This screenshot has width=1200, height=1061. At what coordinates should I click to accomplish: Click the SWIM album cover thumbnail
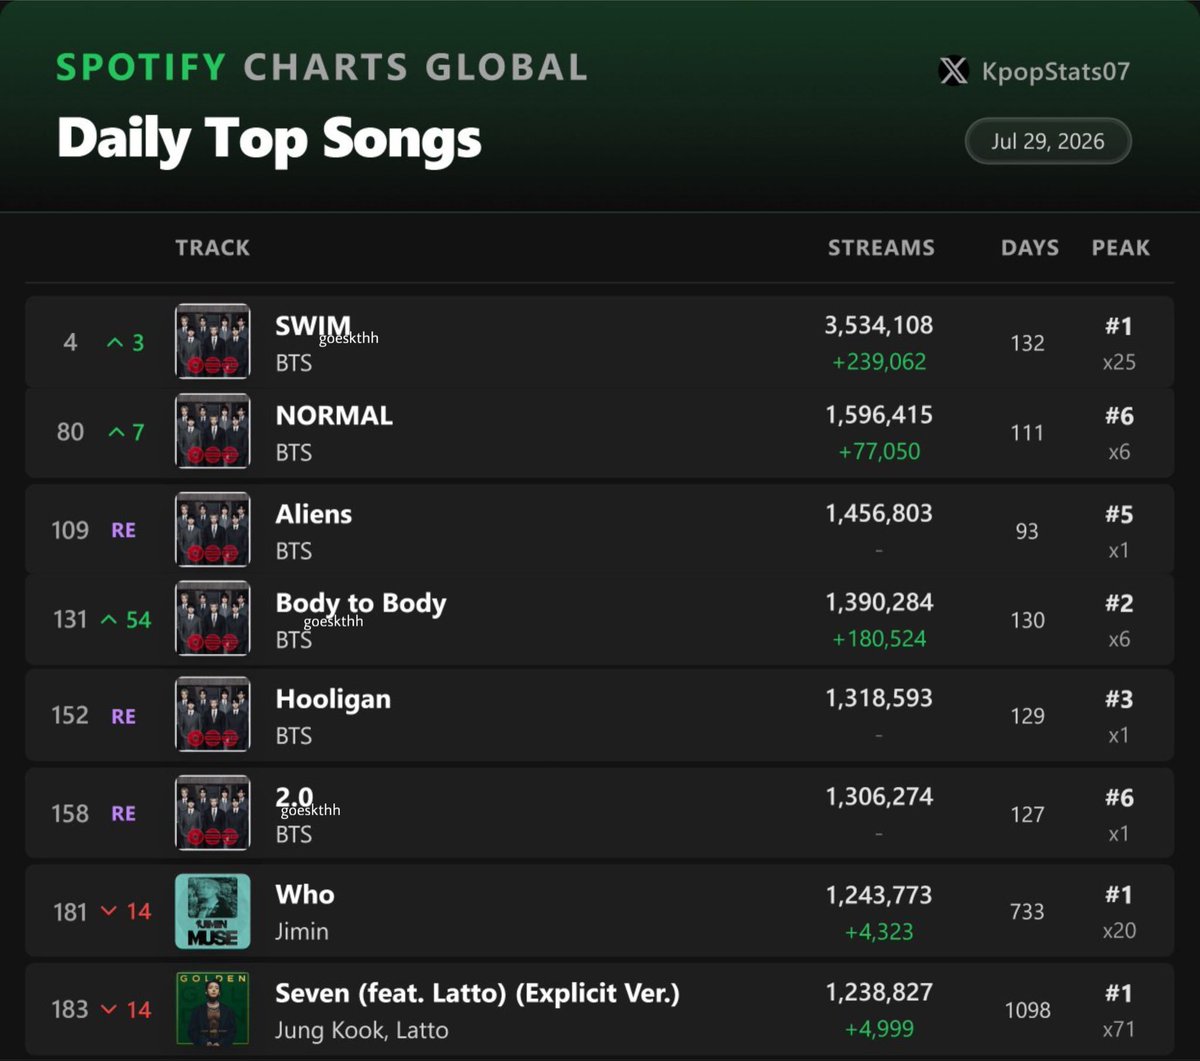click(x=213, y=342)
